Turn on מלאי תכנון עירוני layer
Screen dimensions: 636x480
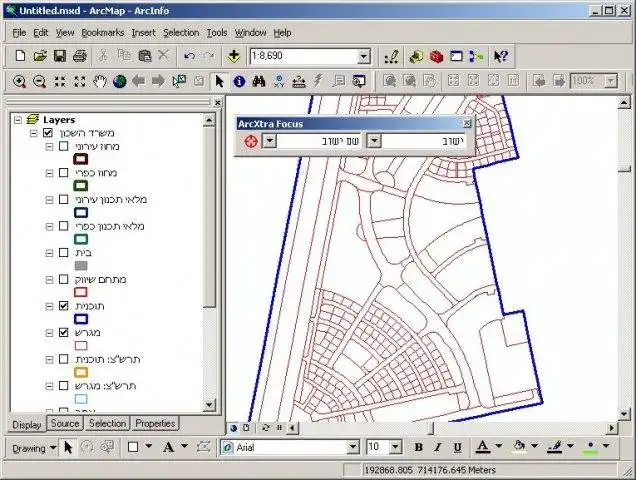click(x=64, y=199)
